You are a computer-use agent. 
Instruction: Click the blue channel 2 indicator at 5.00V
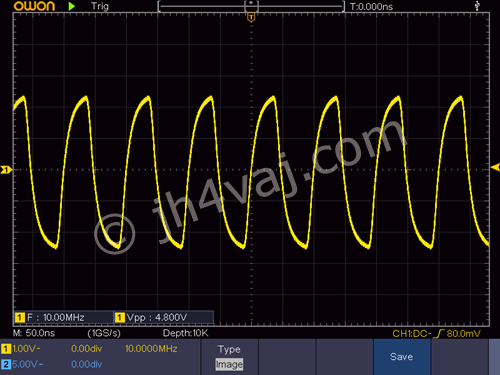(6, 364)
